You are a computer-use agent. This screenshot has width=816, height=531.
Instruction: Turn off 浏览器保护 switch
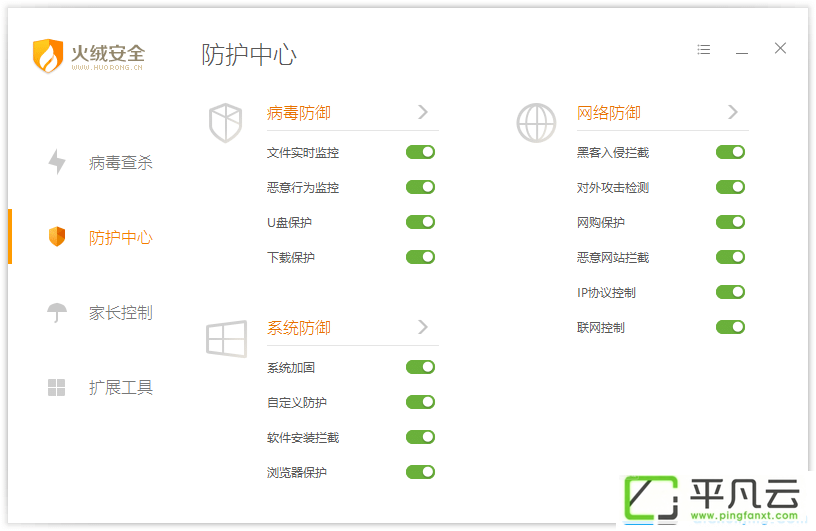[420, 472]
